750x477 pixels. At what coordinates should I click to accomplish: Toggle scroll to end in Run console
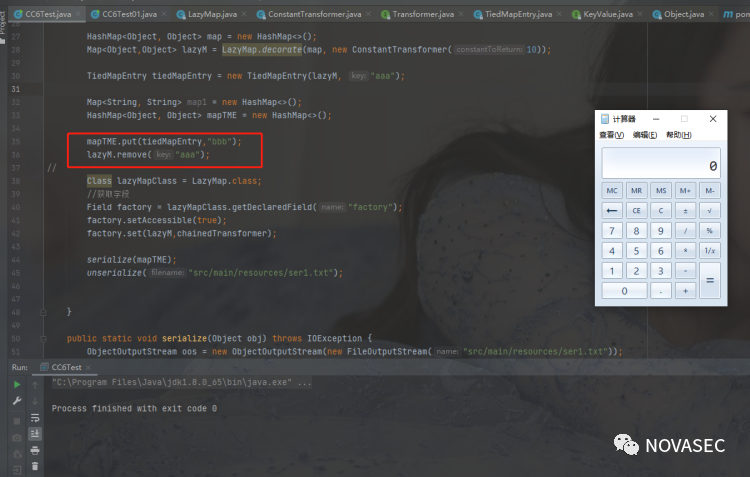(x=35, y=434)
